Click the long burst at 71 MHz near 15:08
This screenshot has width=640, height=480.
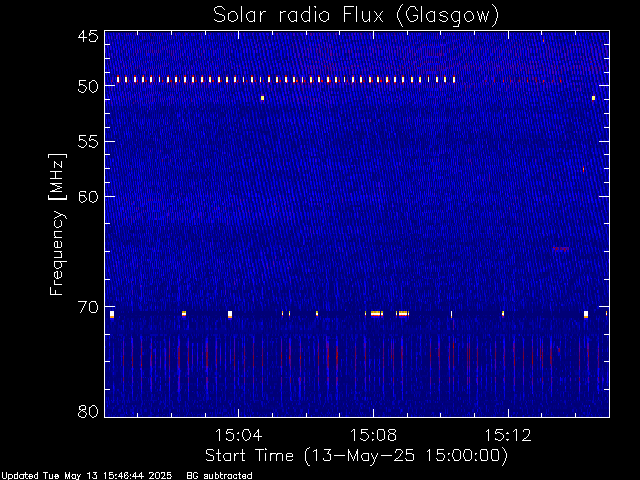(x=376, y=313)
